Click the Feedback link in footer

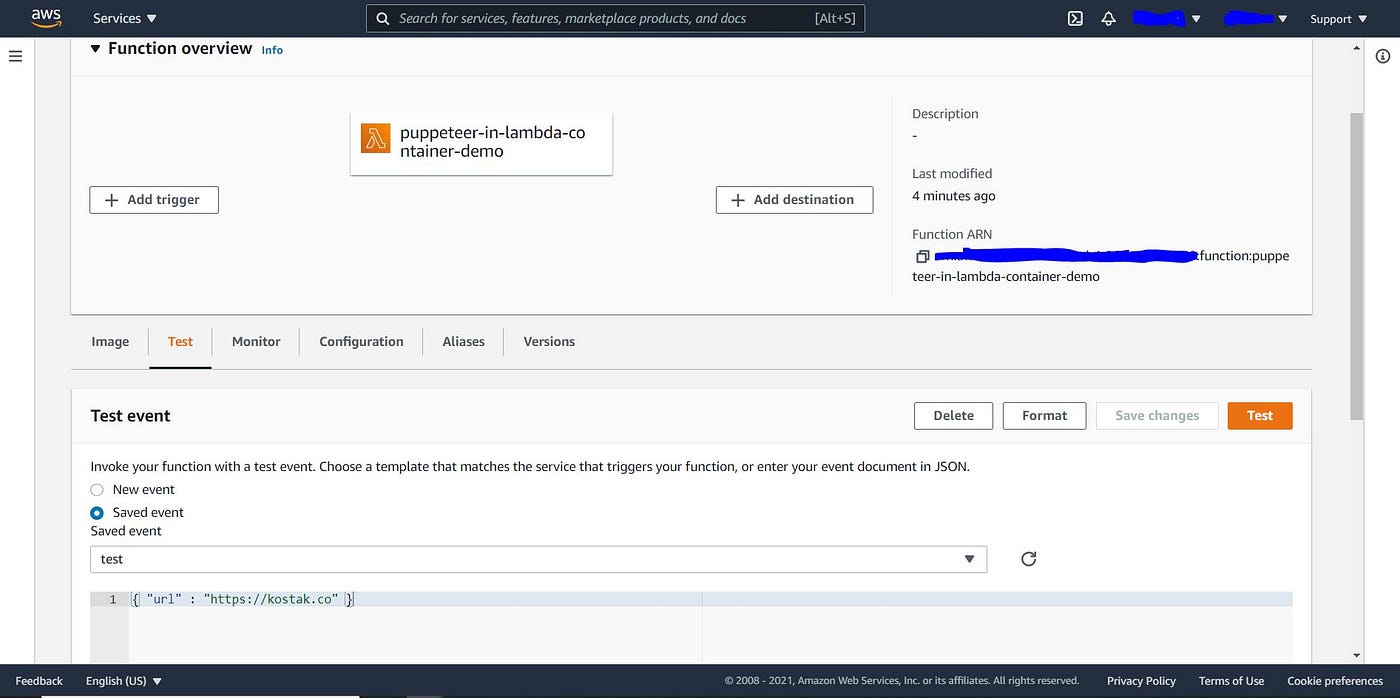click(39, 681)
